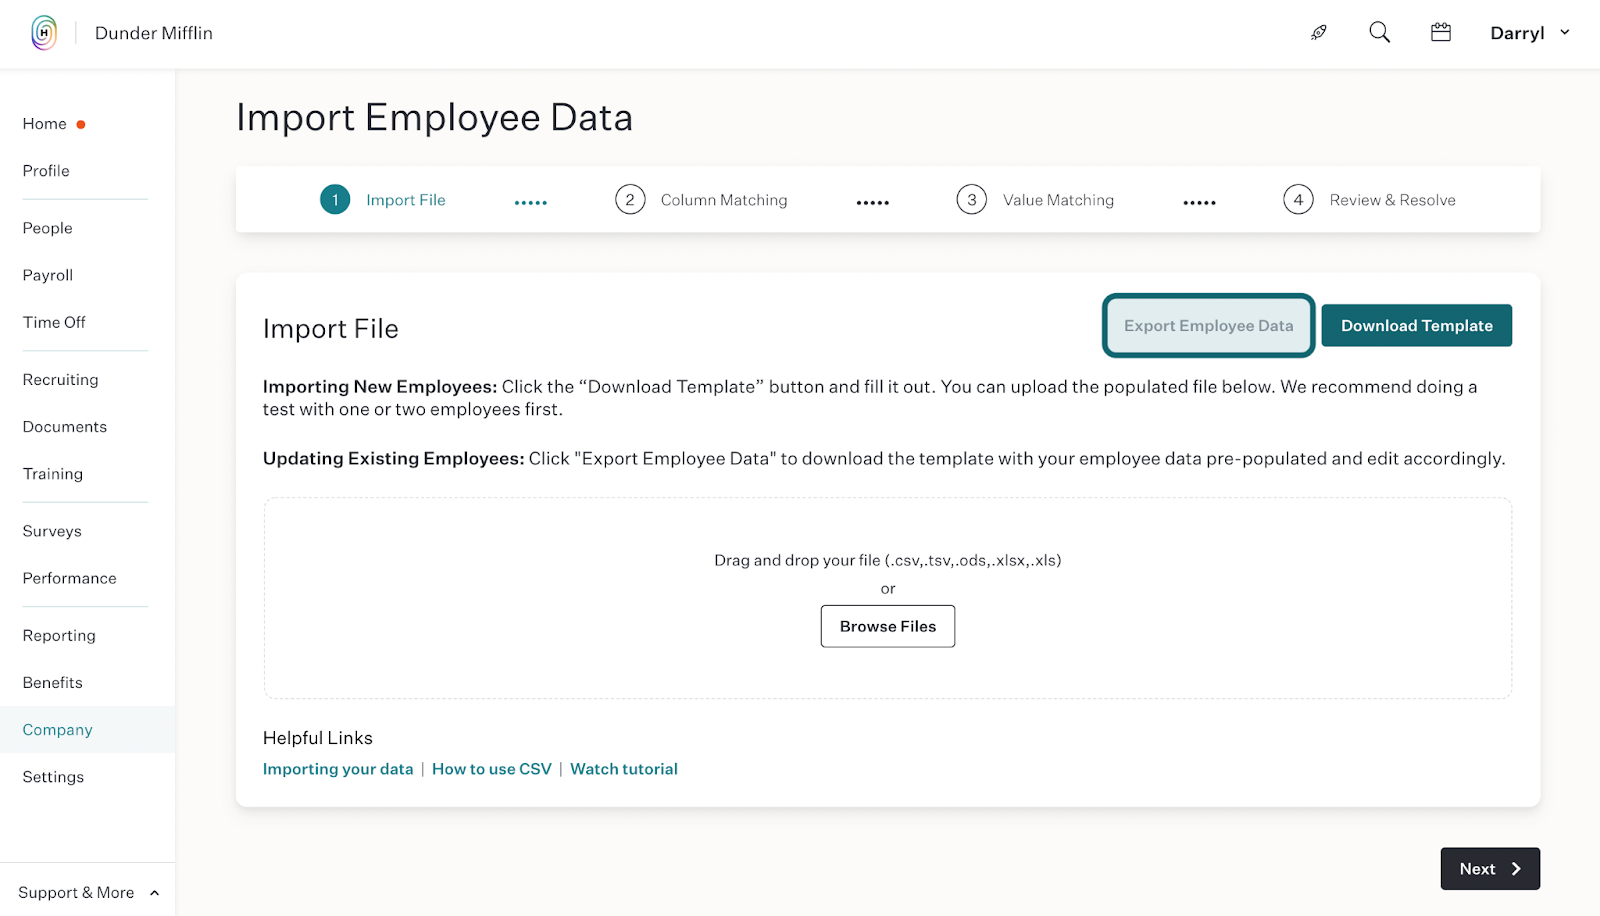1600x916 pixels.
Task: Click the Dunder Mifflin company name
Action: point(154,33)
